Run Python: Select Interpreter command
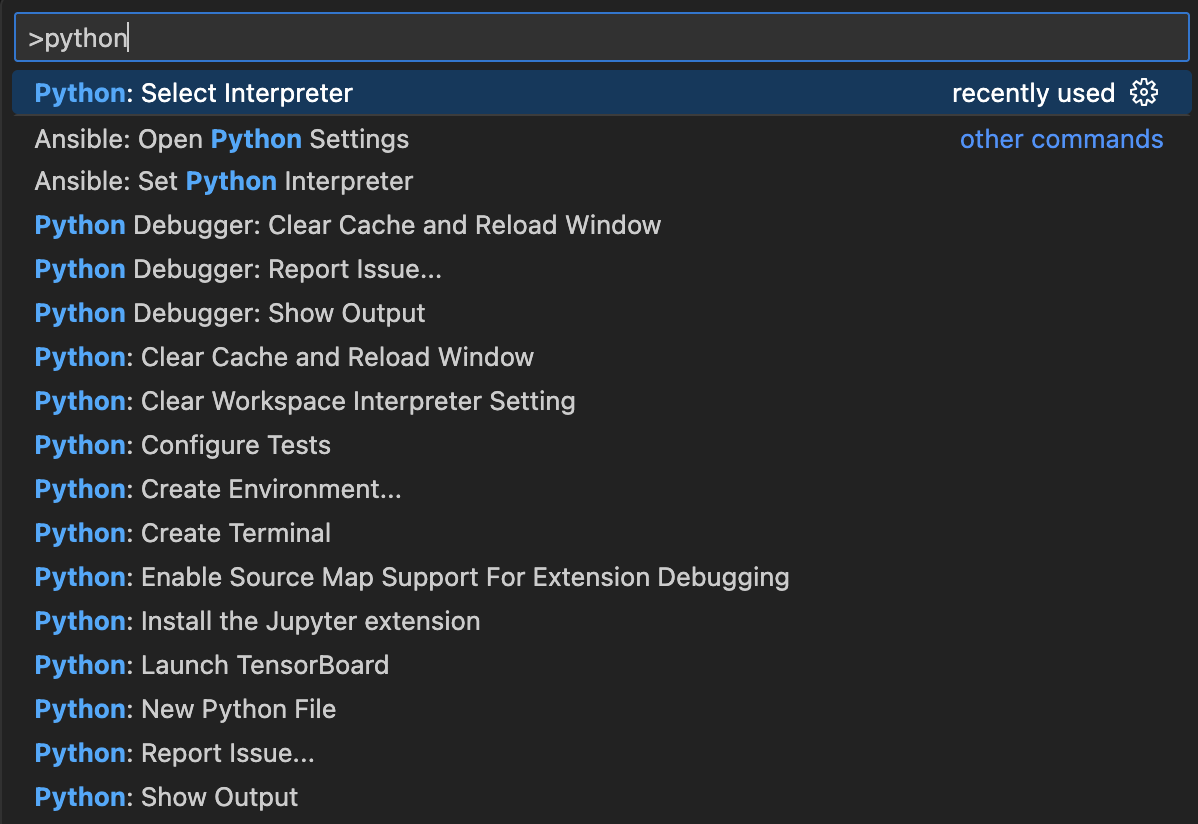 point(602,92)
